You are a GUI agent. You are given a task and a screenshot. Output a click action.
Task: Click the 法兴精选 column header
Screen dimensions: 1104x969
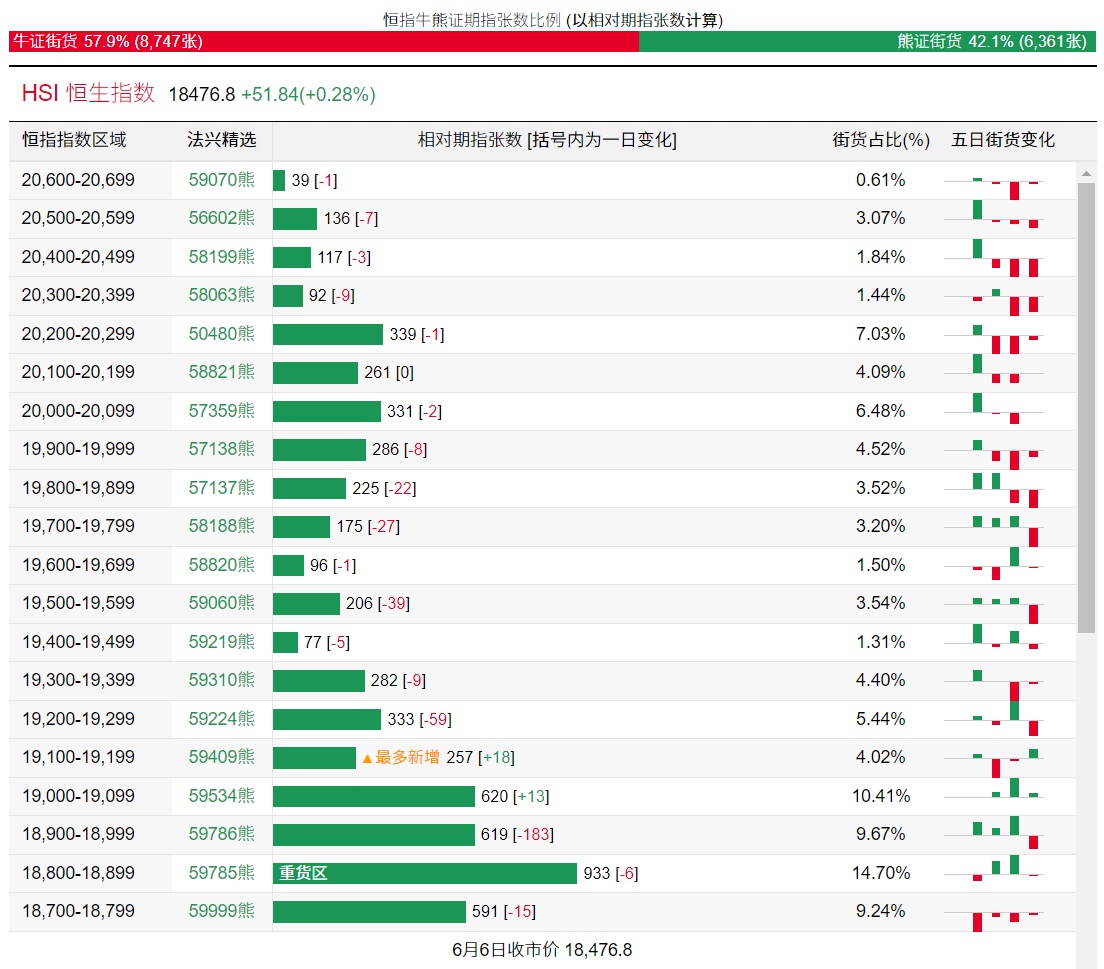[221, 140]
